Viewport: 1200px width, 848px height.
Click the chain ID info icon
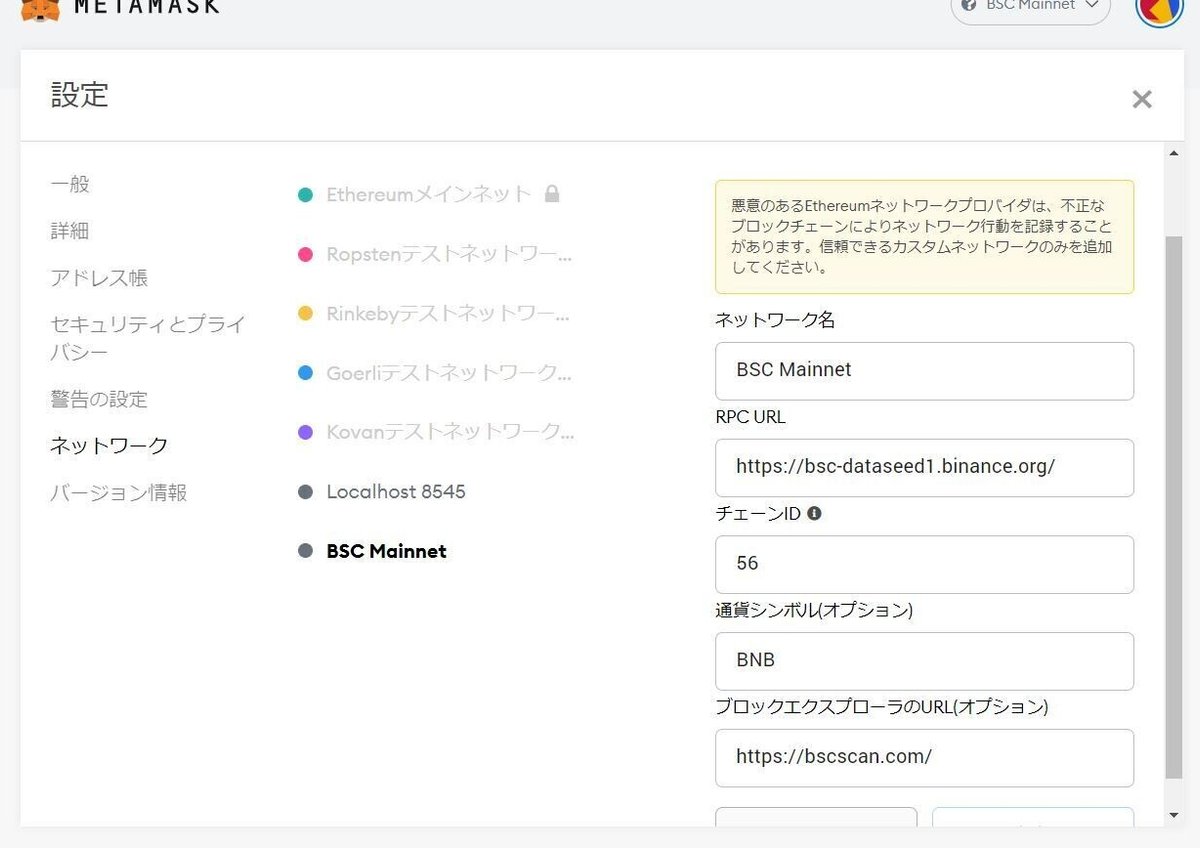(x=815, y=513)
